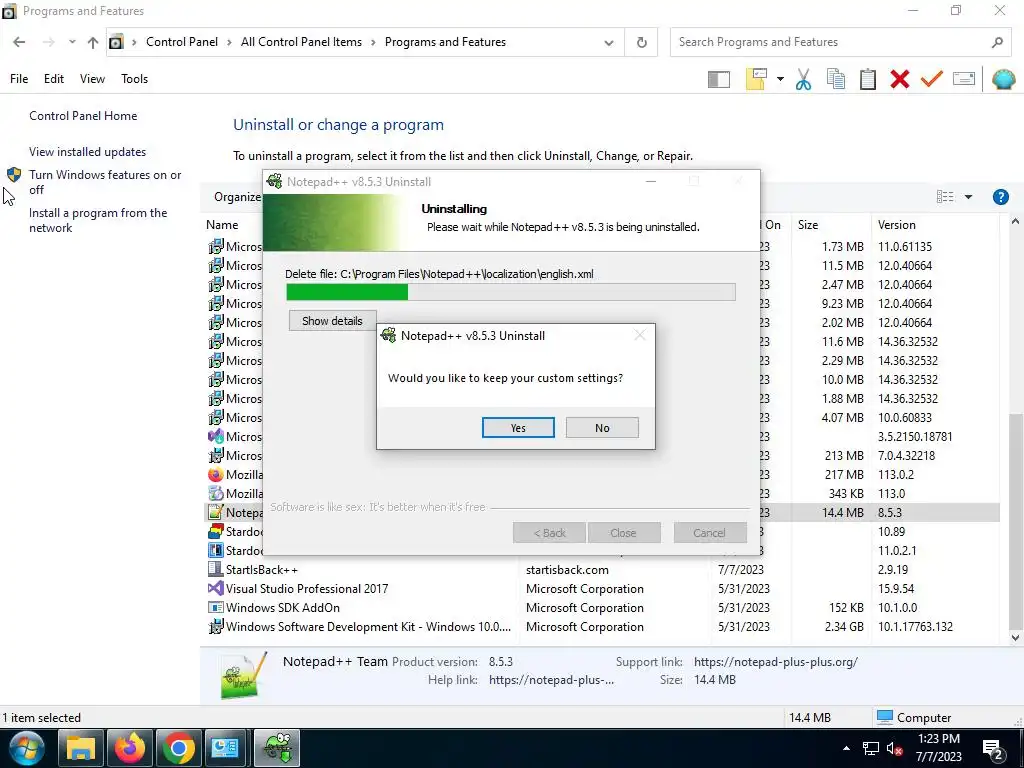Switch to Control Panel taskbar button
Viewport: 1024px width, 768px height.
226,748
